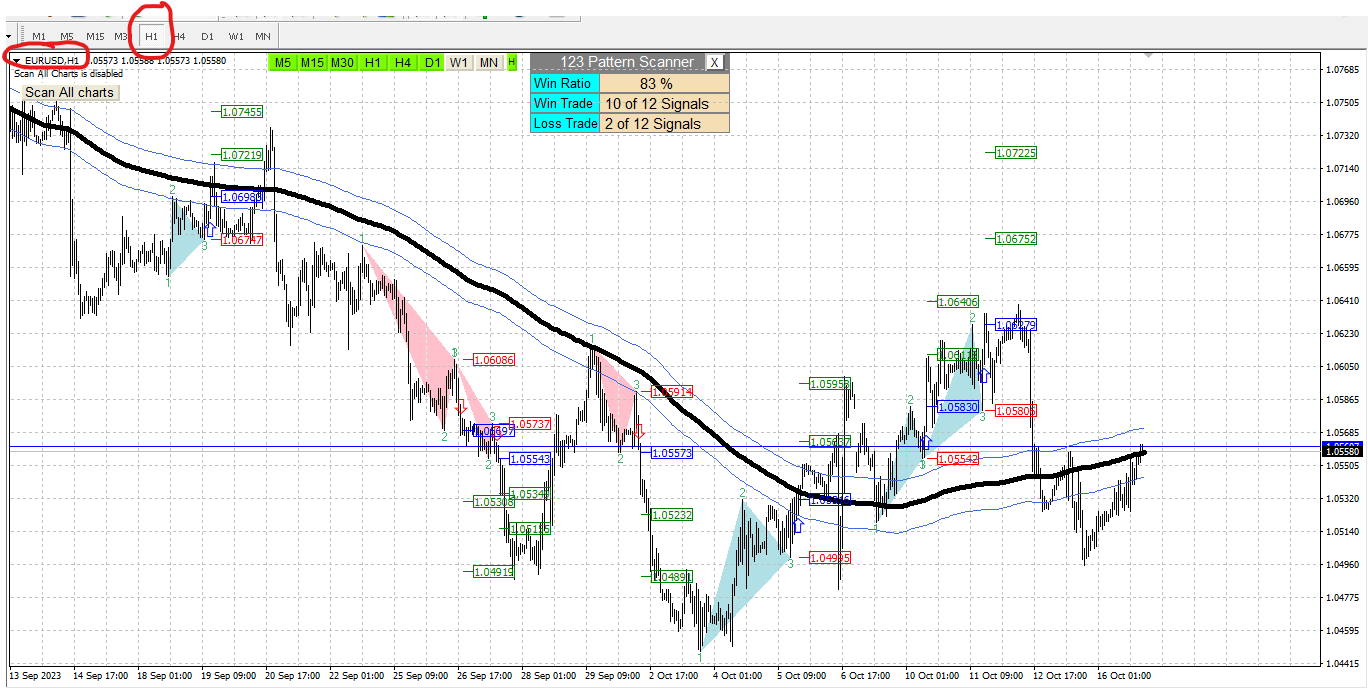Select the red 1.05806 stop label
This screenshot has width=1368, height=689.
click(x=1017, y=410)
